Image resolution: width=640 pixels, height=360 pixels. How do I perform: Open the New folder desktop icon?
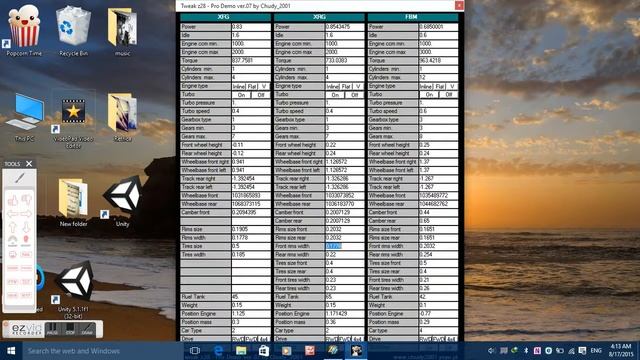click(x=73, y=202)
